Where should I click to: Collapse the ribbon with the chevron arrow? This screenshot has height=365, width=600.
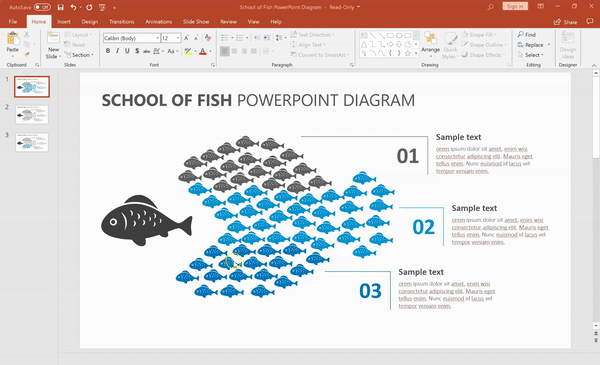coord(594,65)
